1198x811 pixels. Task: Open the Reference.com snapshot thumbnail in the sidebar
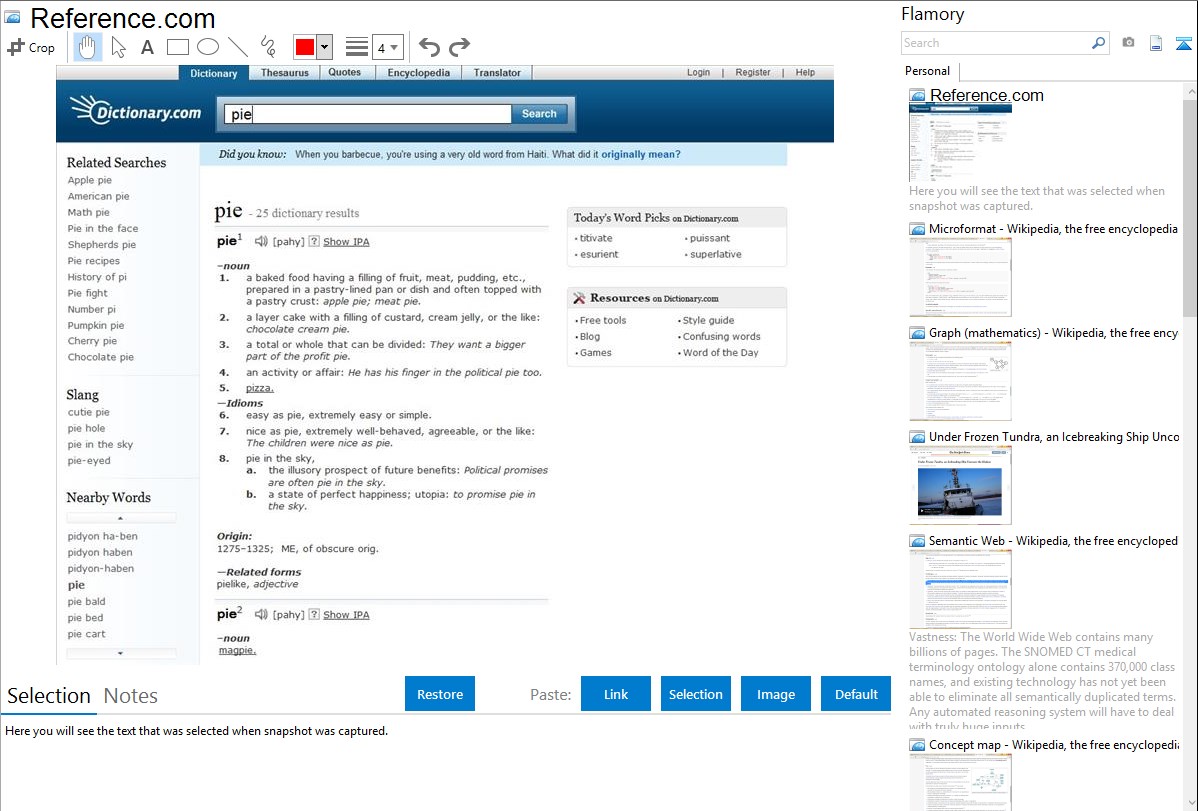(960, 143)
